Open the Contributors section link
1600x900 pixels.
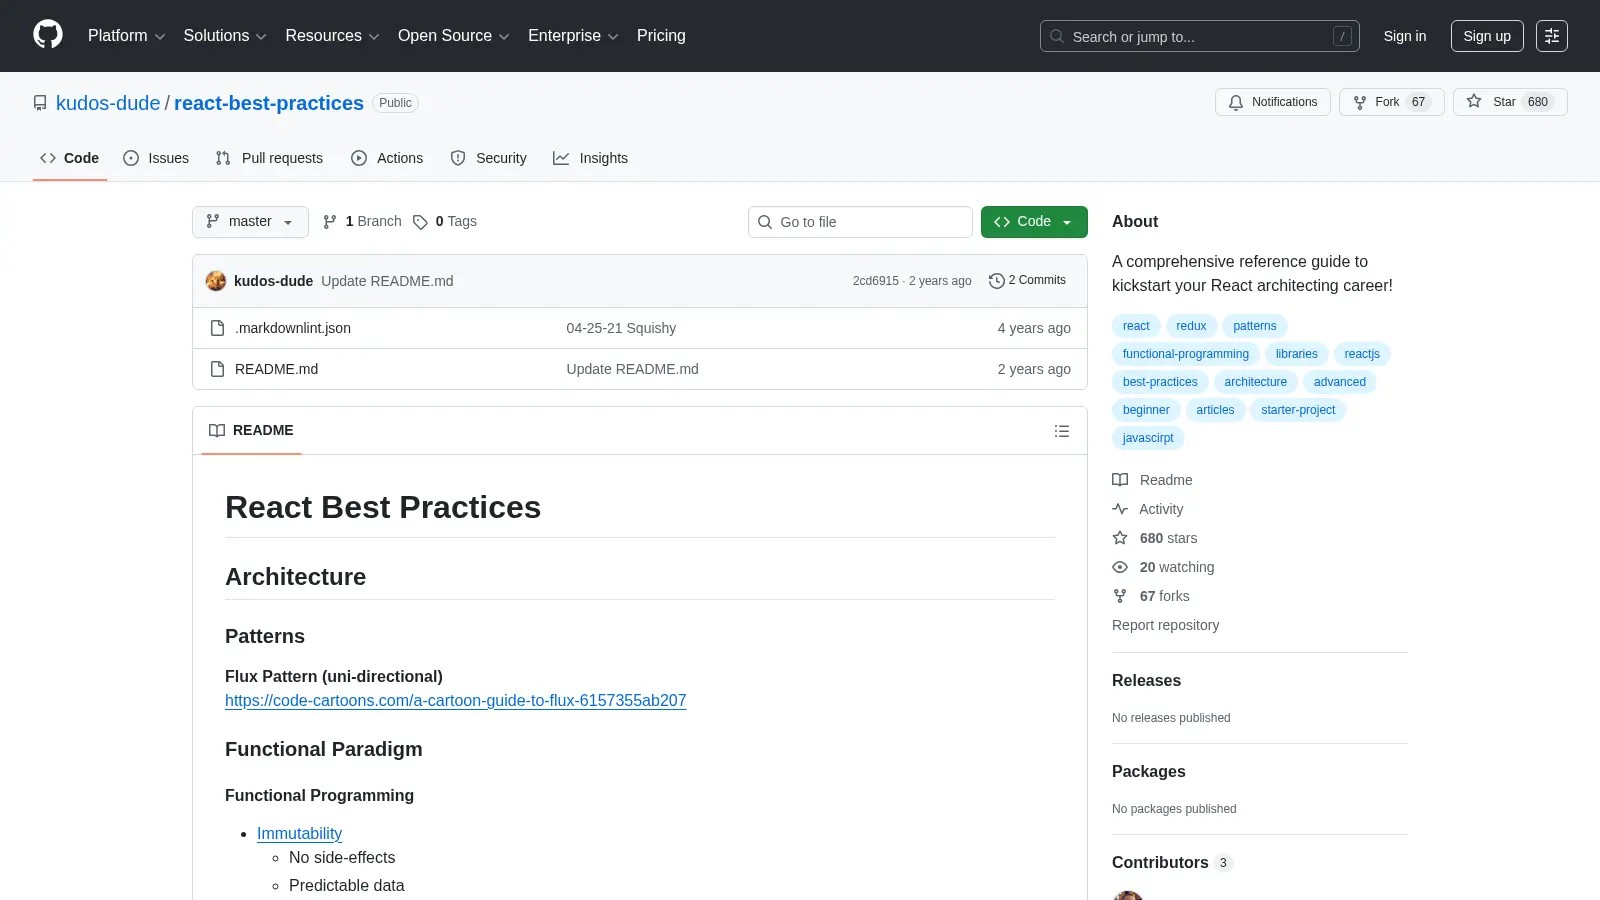tap(1172, 863)
